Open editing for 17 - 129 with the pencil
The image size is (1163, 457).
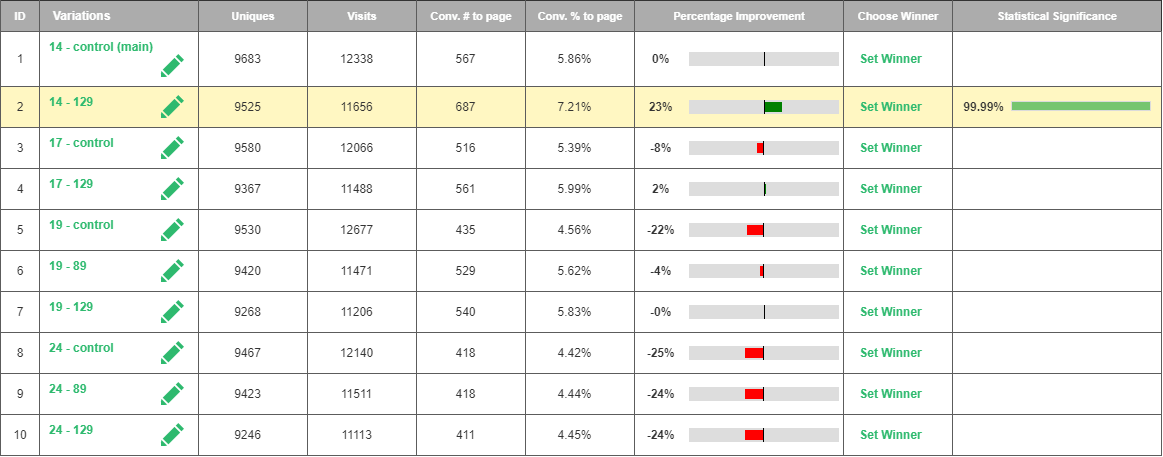[172, 189]
